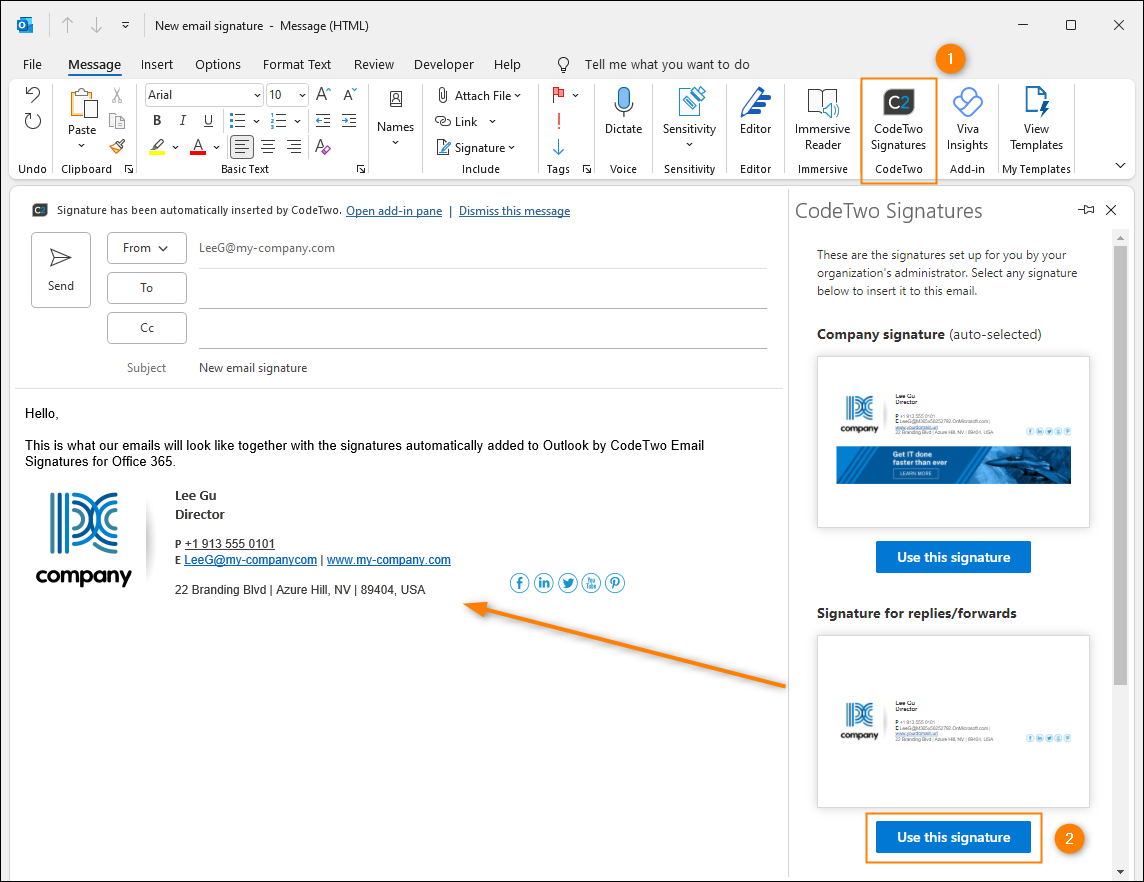
Task: Toggle italic formatting
Action: pos(182,120)
